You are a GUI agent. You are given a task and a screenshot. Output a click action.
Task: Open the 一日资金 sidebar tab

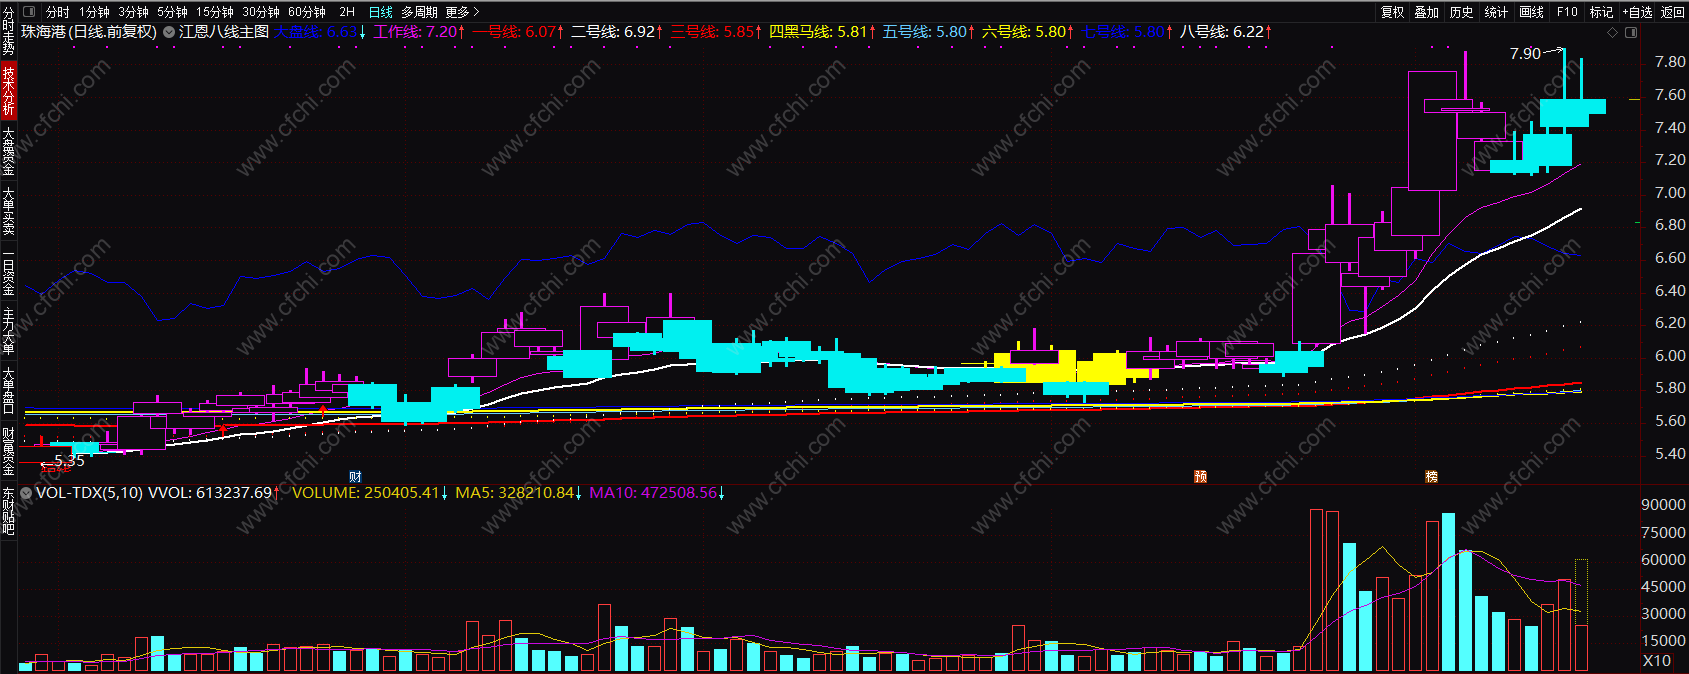tap(8, 271)
